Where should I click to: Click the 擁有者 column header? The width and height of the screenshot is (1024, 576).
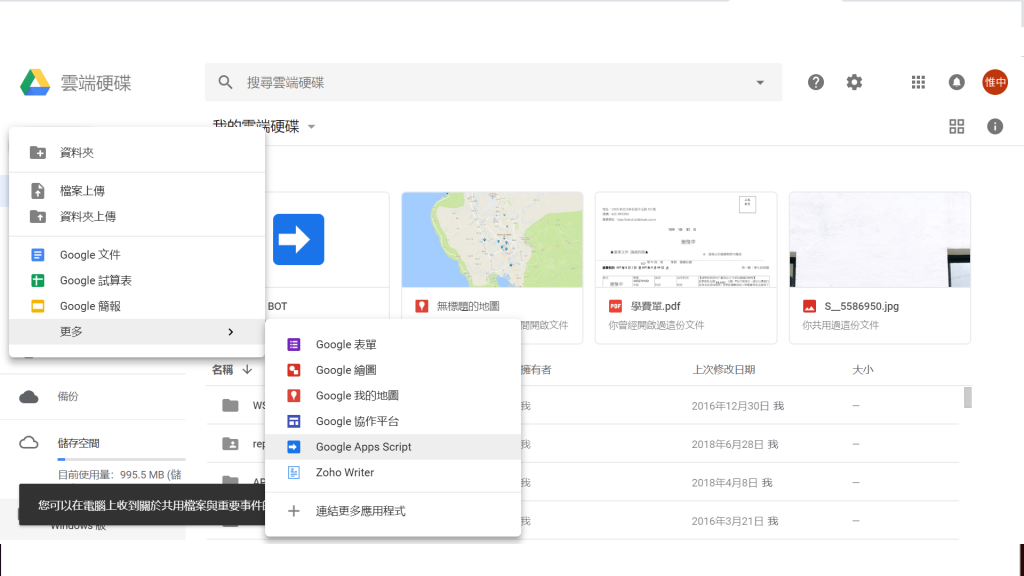[536, 370]
